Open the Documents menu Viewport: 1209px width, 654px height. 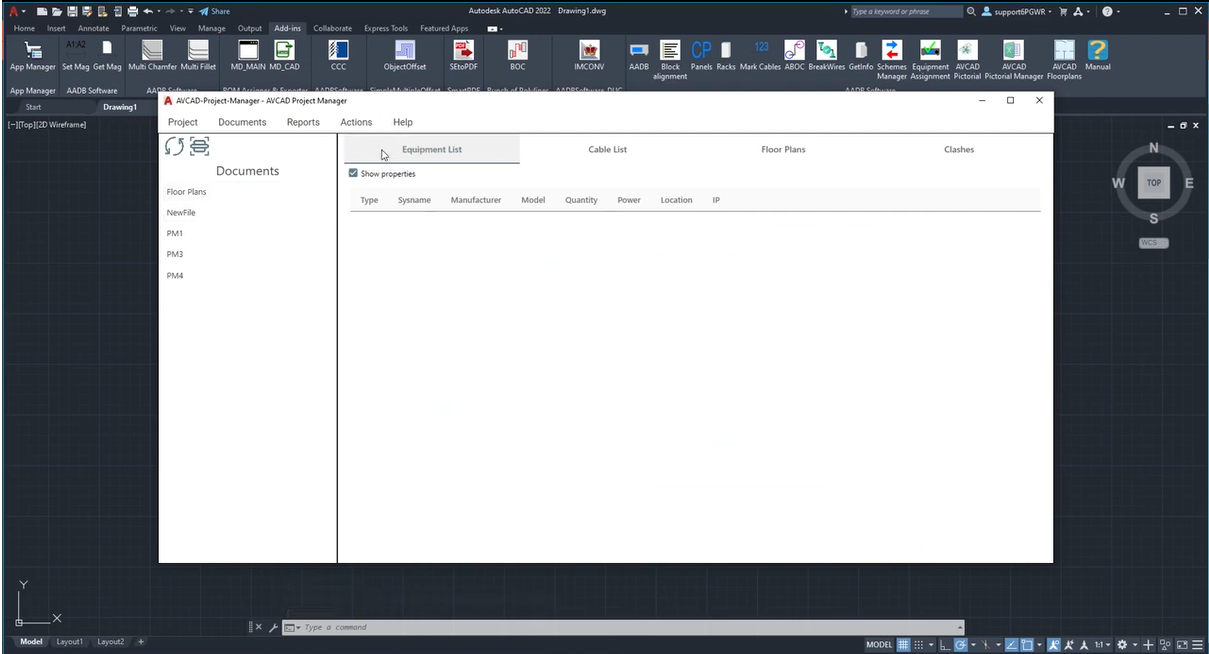(x=242, y=122)
